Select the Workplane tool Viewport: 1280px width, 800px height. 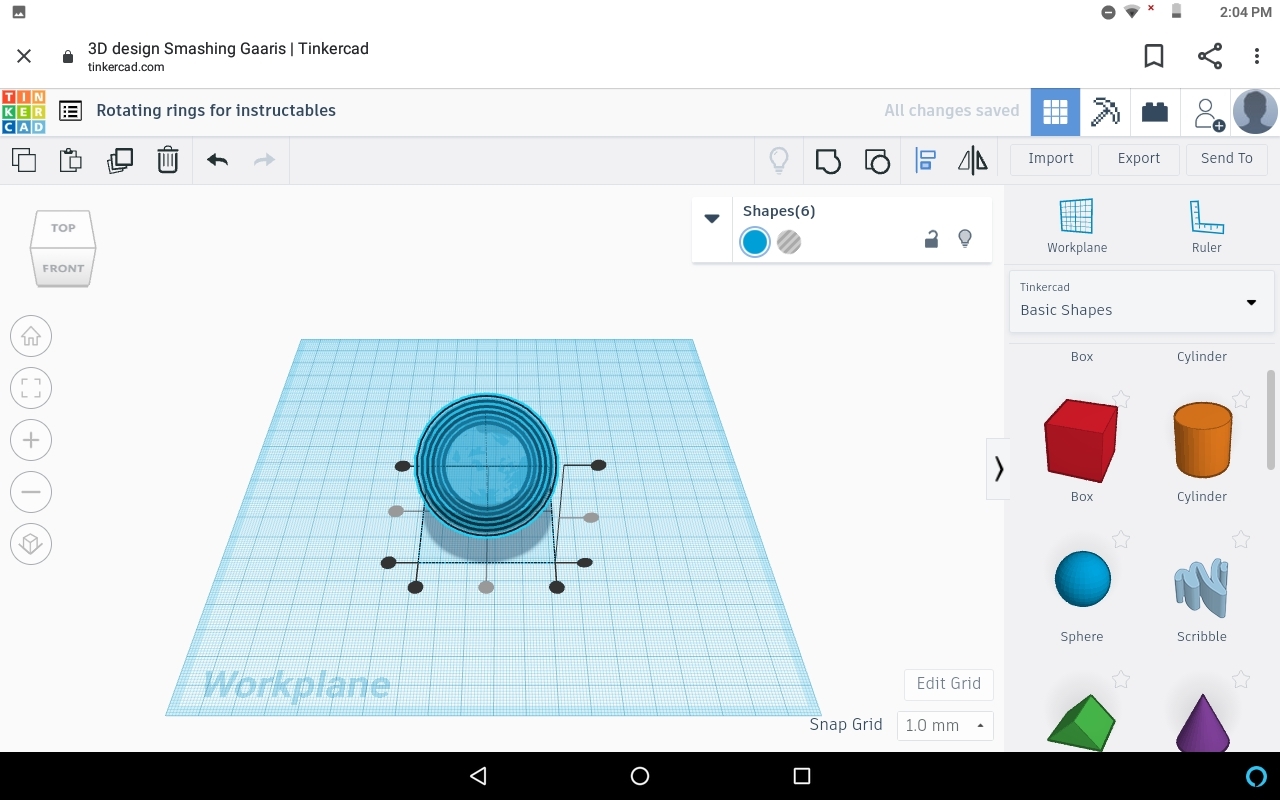click(x=1077, y=226)
